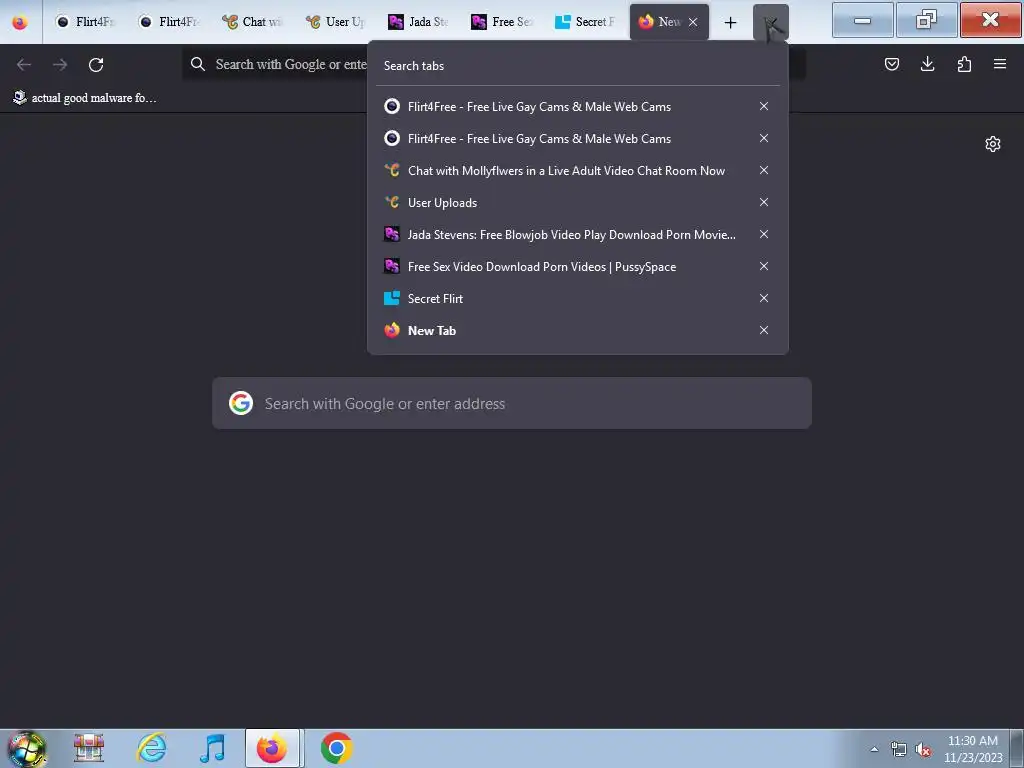Click the Google logo in search box
1024x768 pixels.
click(x=241, y=404)
